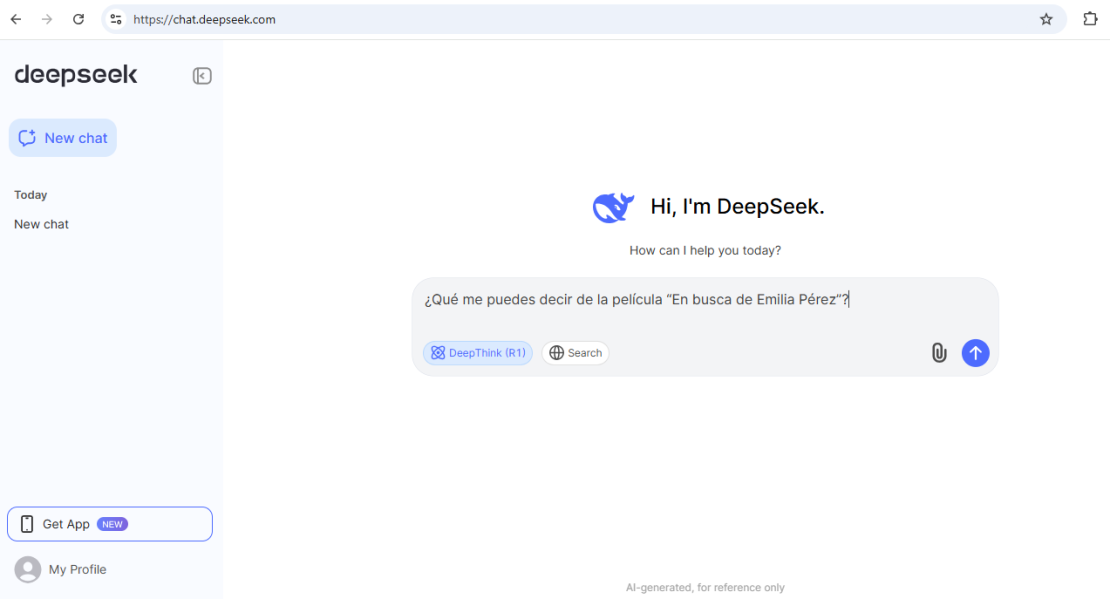The height and width of the screenshot is (599, 1110).
Task: Click the address bar URL chat.deepseek.com
Action: click(205, 19)
